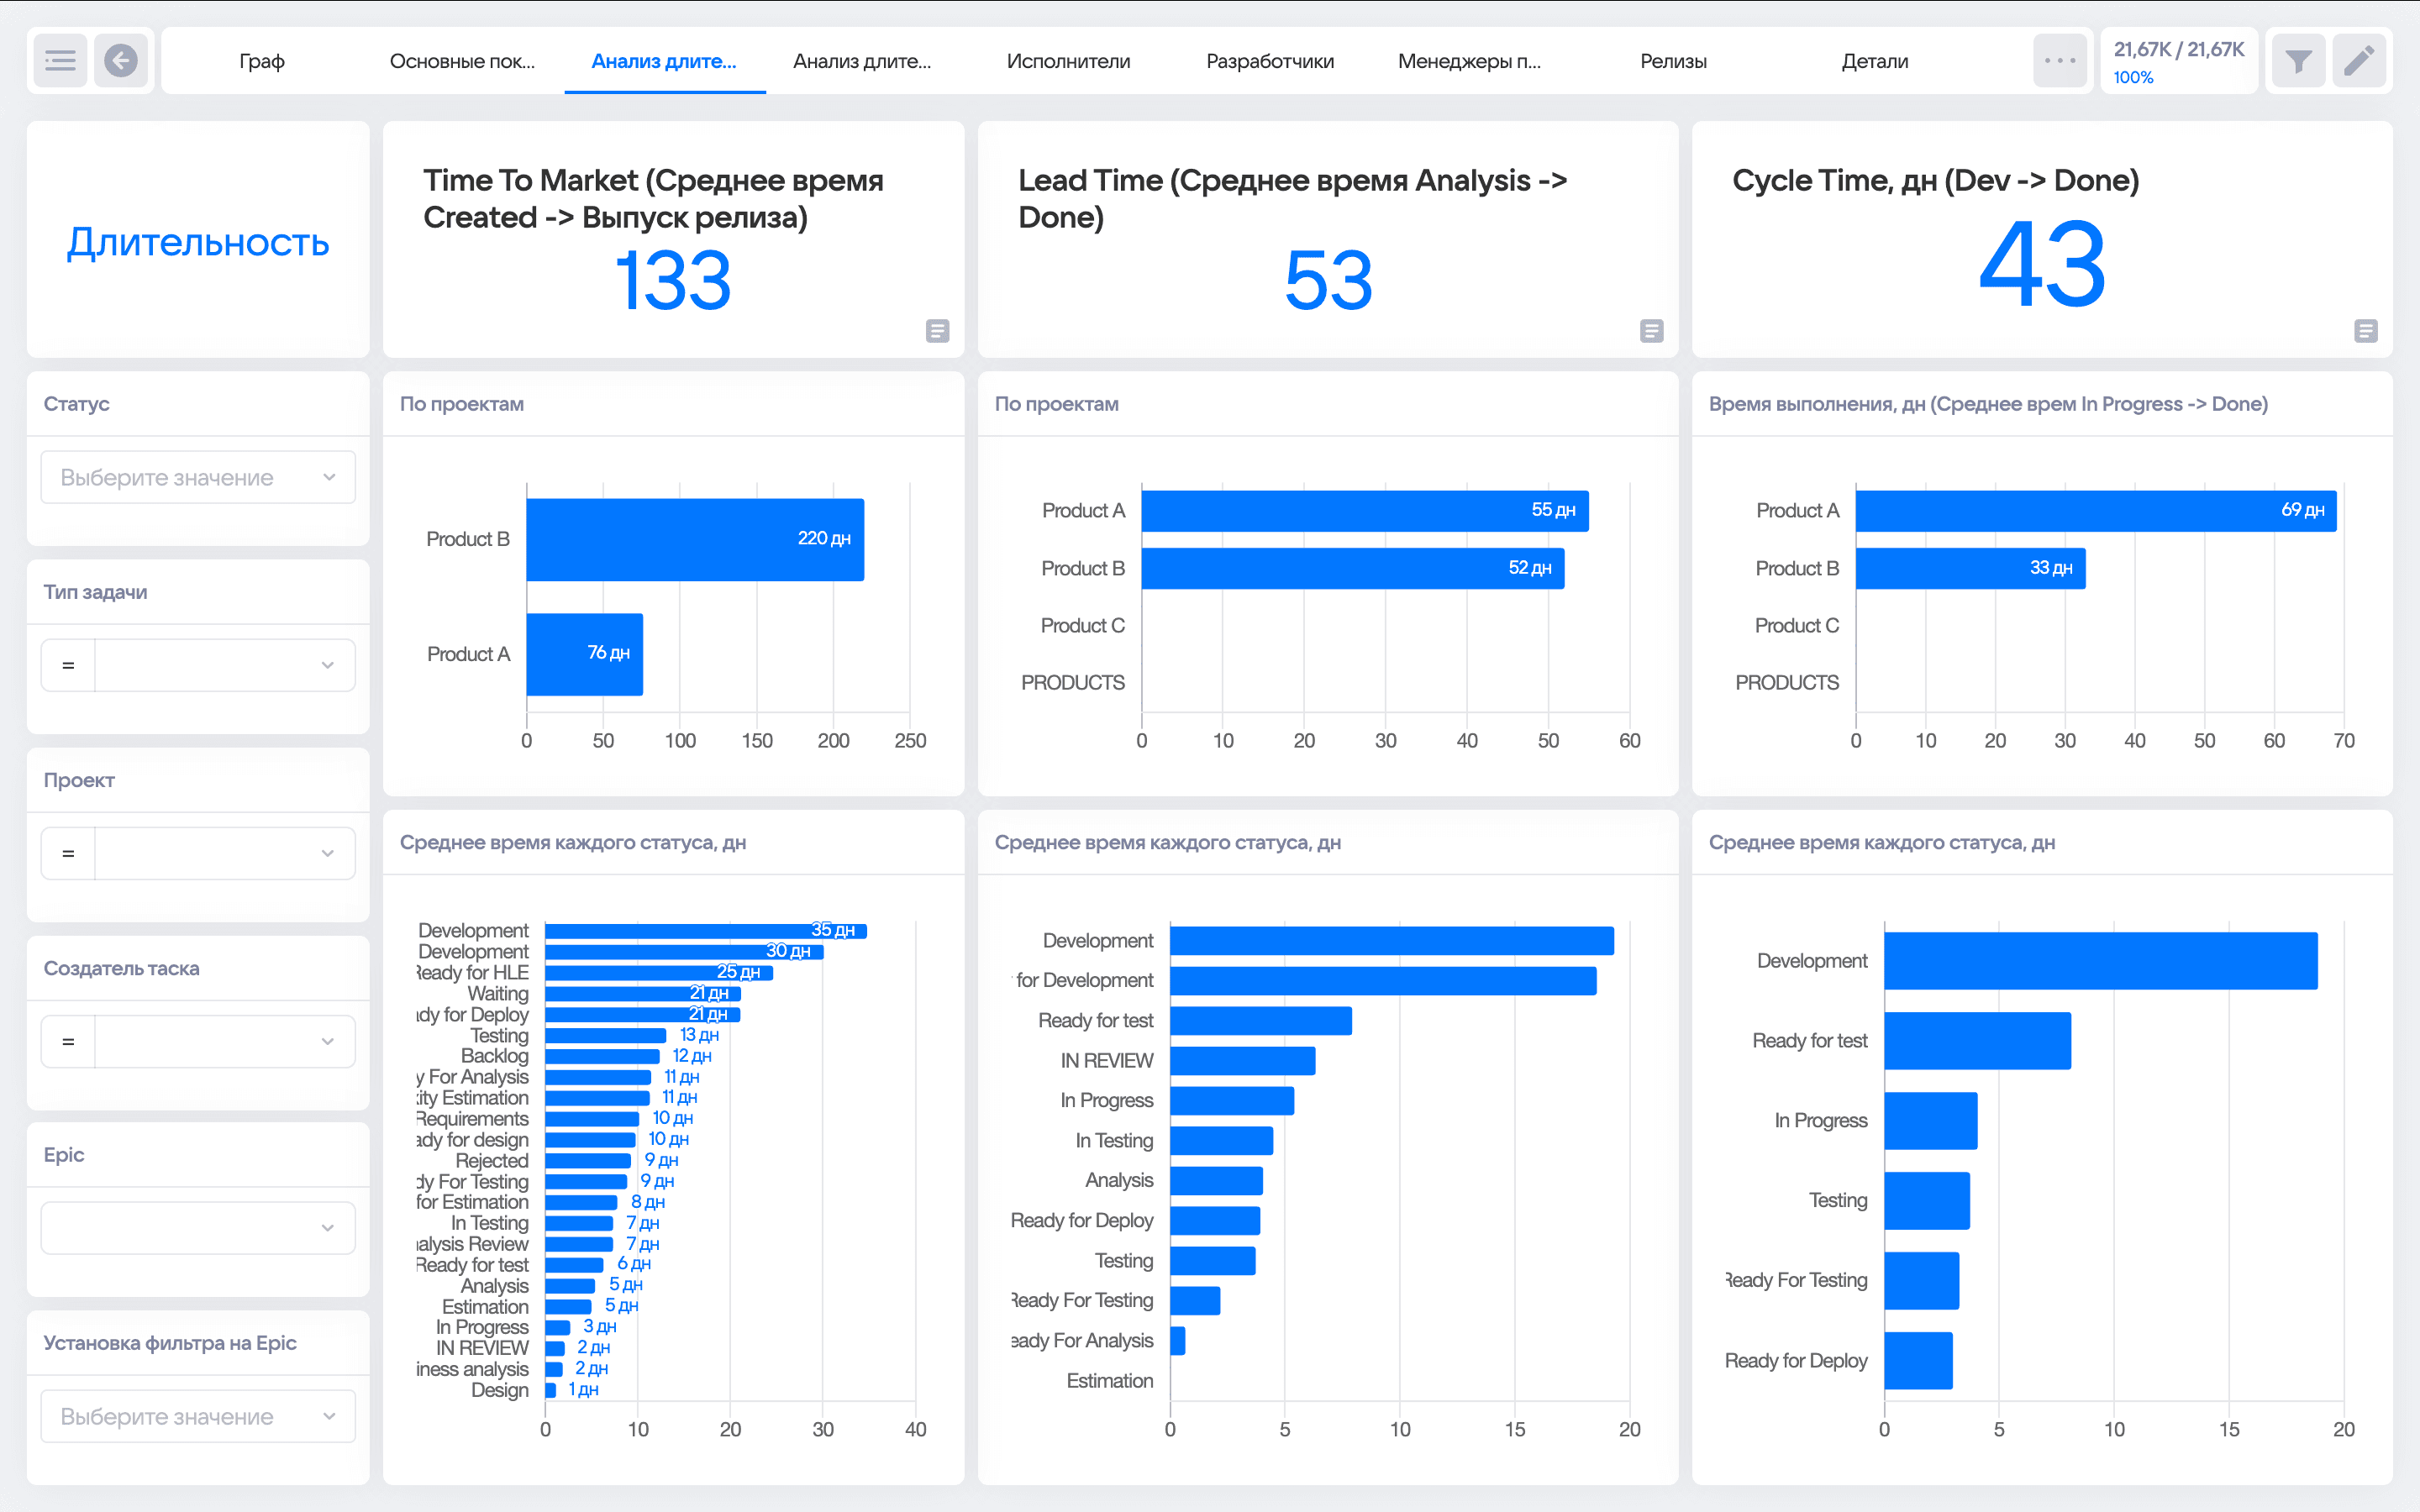Click the back arrow icon
Image resolution: width=2420 pixels, height=1512 pixels.
tap(121, 61)
